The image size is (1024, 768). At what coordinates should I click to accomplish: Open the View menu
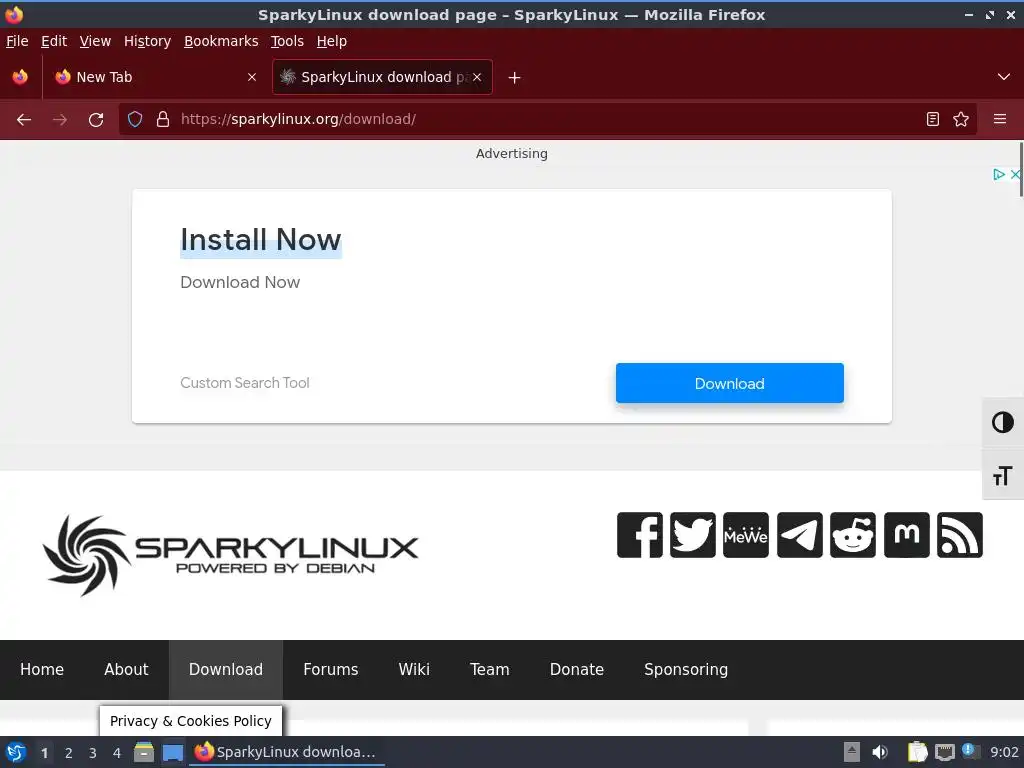[x=95, y=41]
